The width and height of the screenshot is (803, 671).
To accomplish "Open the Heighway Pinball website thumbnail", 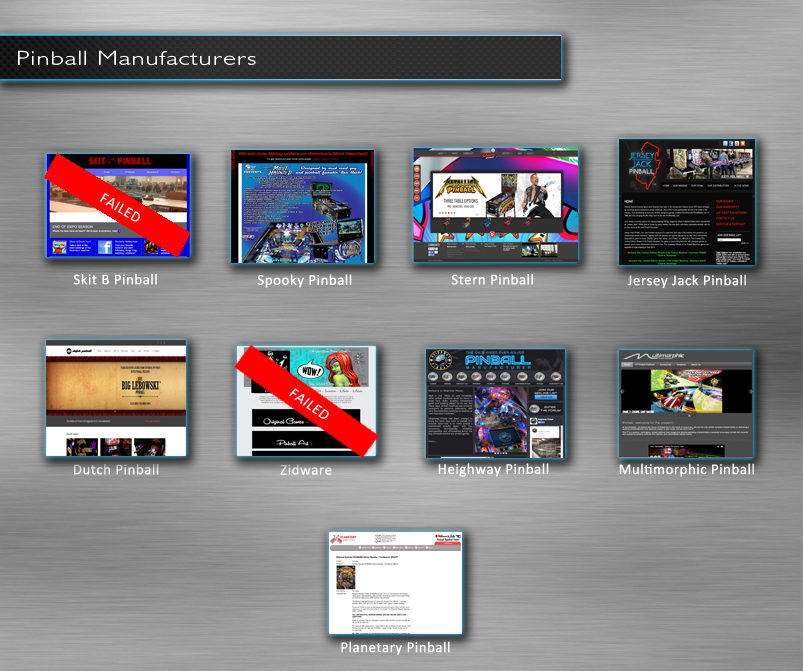I will (x=495, y=403).
